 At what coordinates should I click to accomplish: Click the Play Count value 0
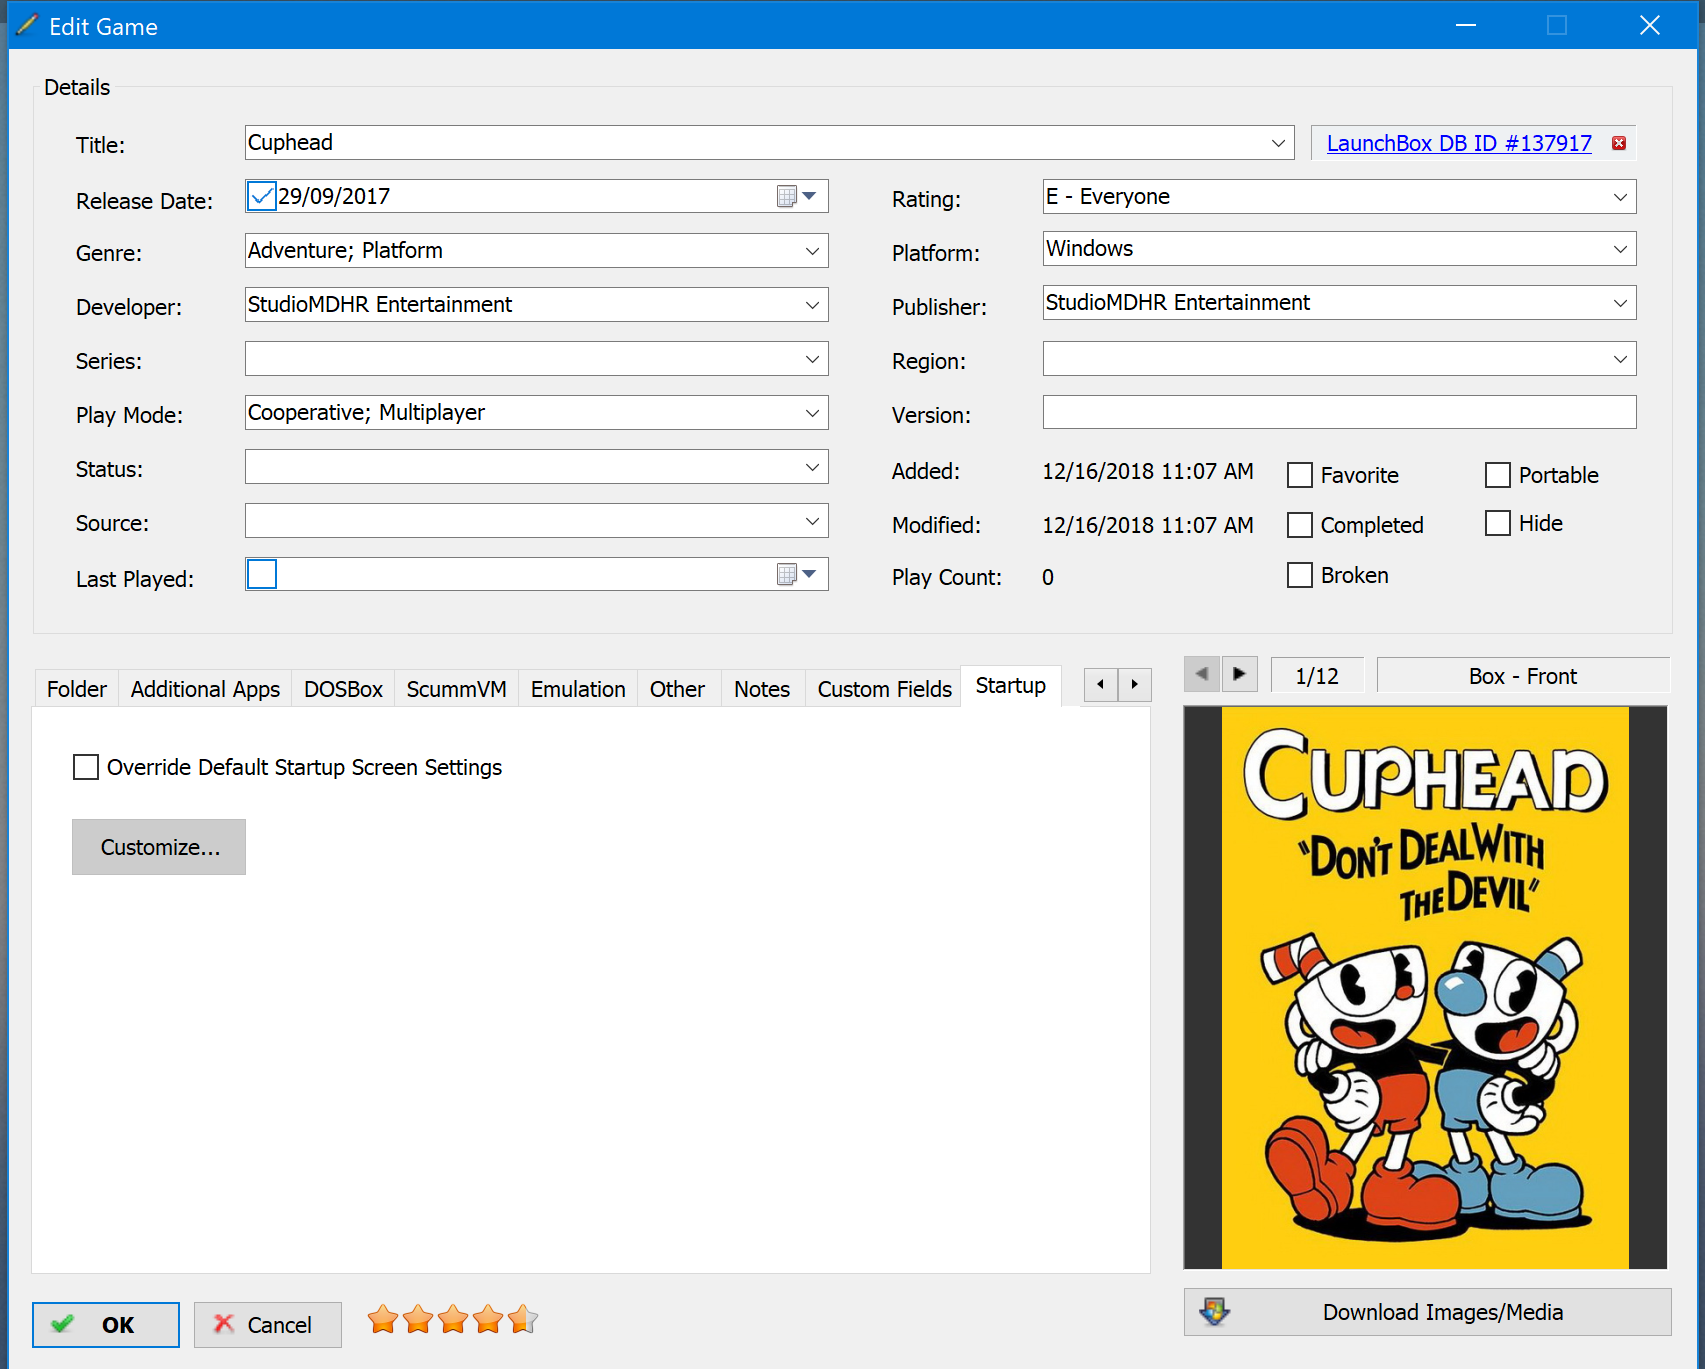[x=1048, y=577]
